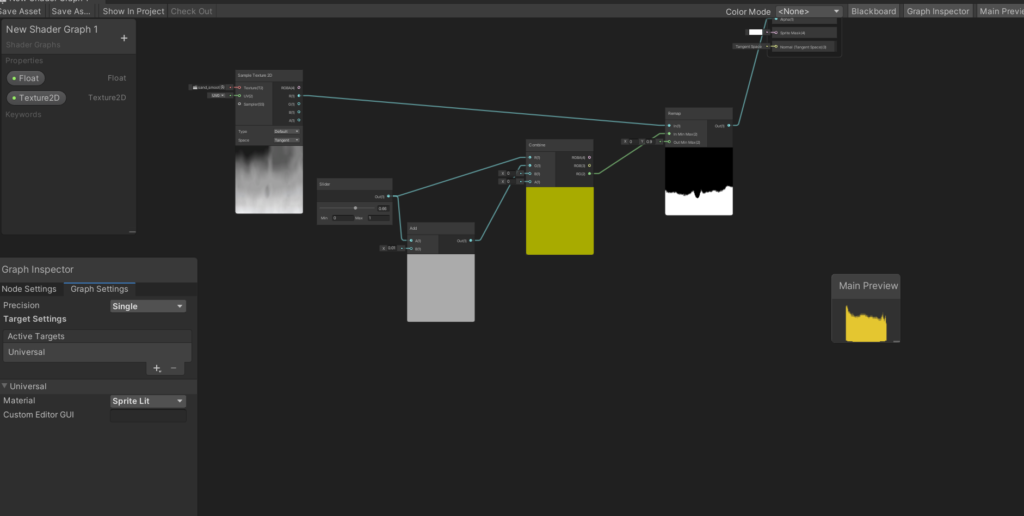Open the Color Mode dropdown
The height and width of the screenshot is (516, 1024).
tap(808, 11)
